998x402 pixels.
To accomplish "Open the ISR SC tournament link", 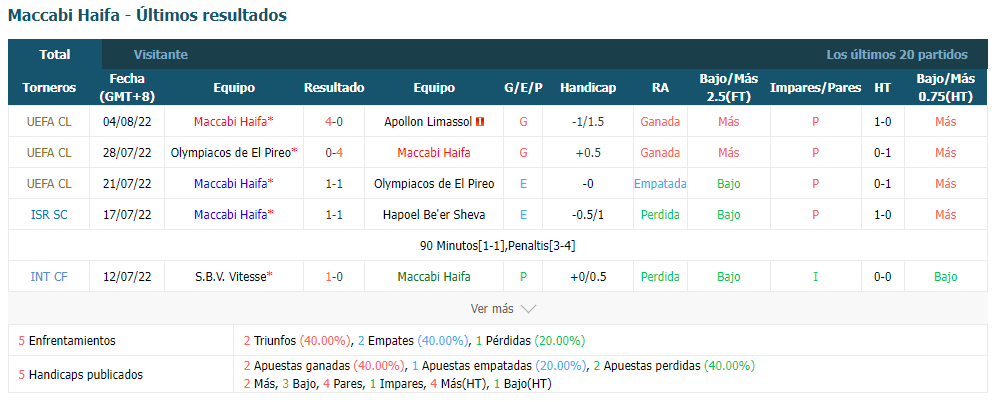I will coord(49,215).
